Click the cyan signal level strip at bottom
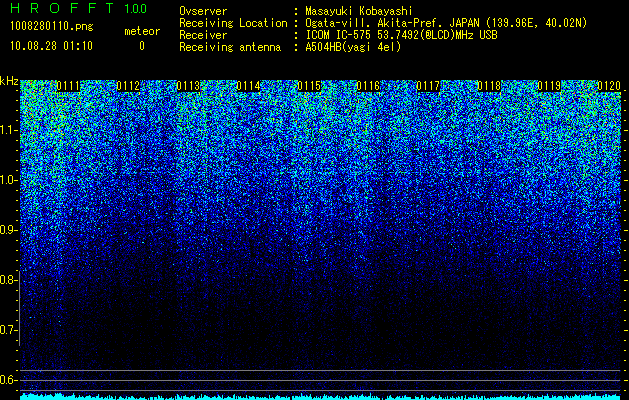 pyautogui.click(x=321, y=397)
